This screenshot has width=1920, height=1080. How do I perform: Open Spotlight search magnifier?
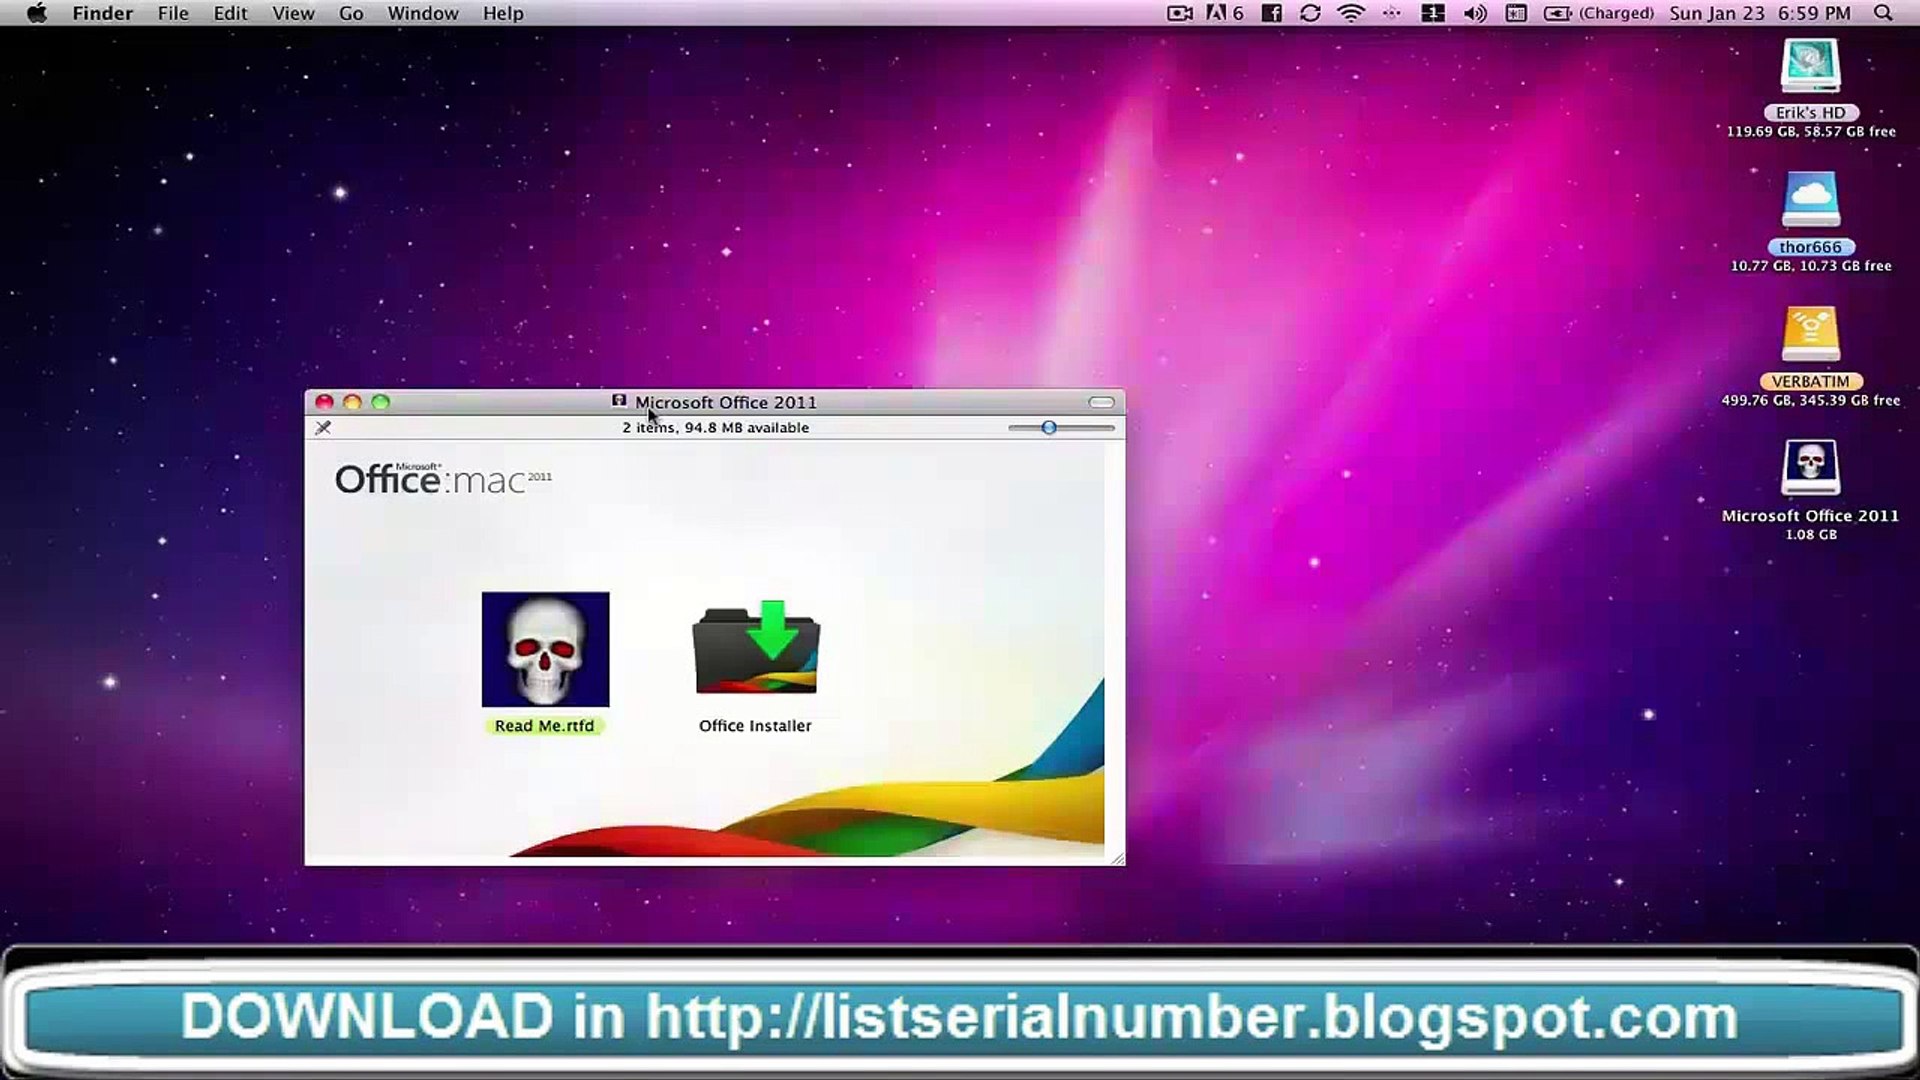(x=1883, y=13)
